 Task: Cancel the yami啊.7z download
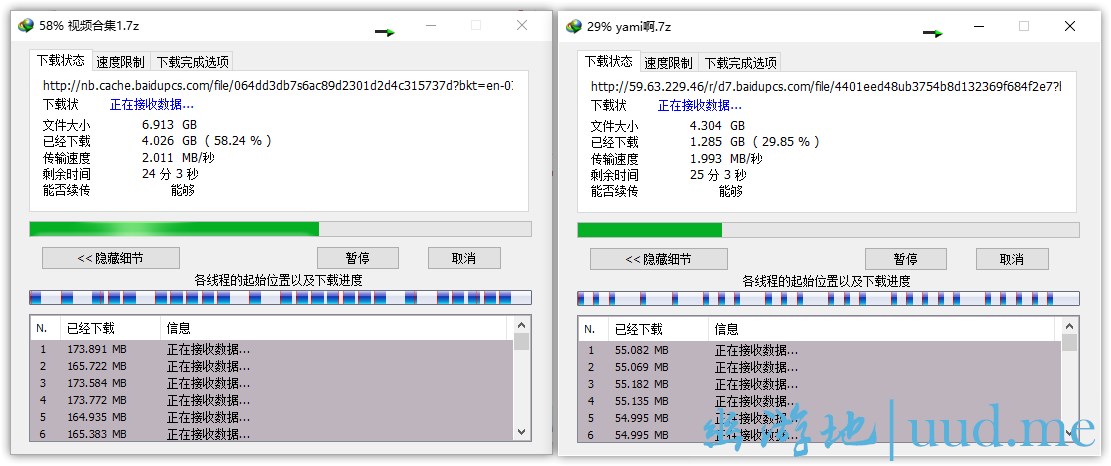point(1011,259)
